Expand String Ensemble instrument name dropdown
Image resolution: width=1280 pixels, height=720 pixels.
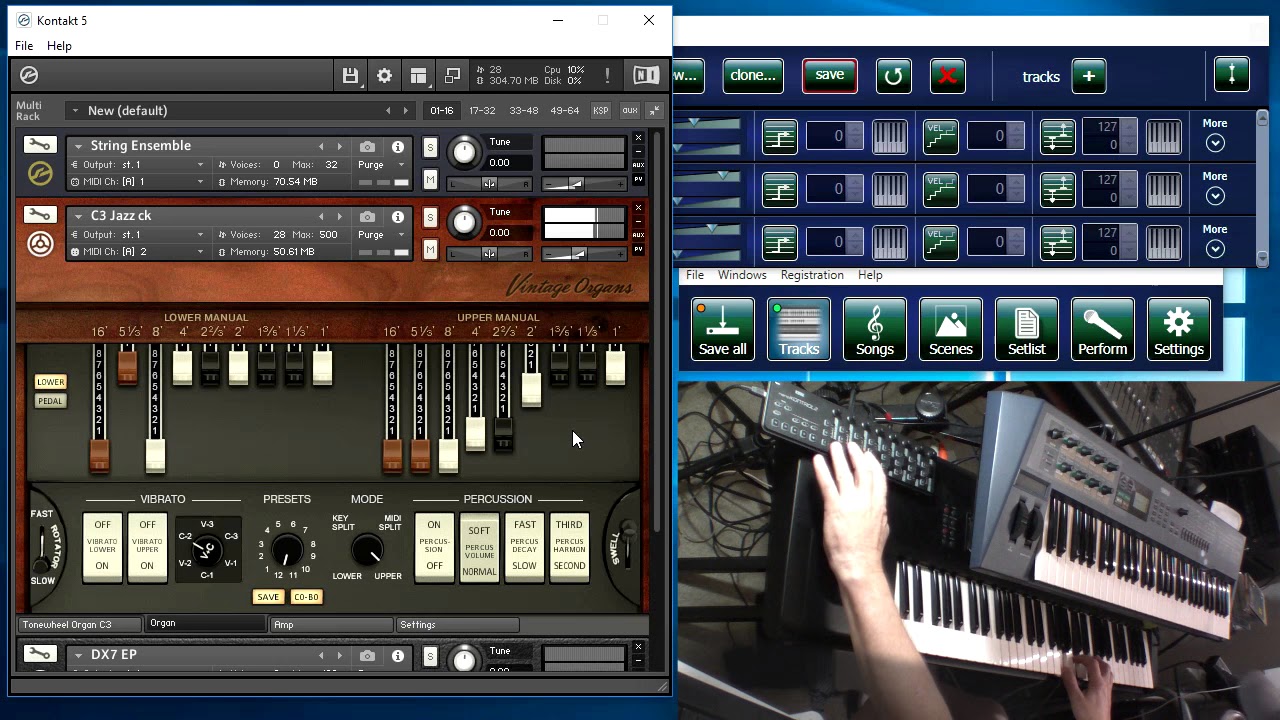tap(78, 146)
